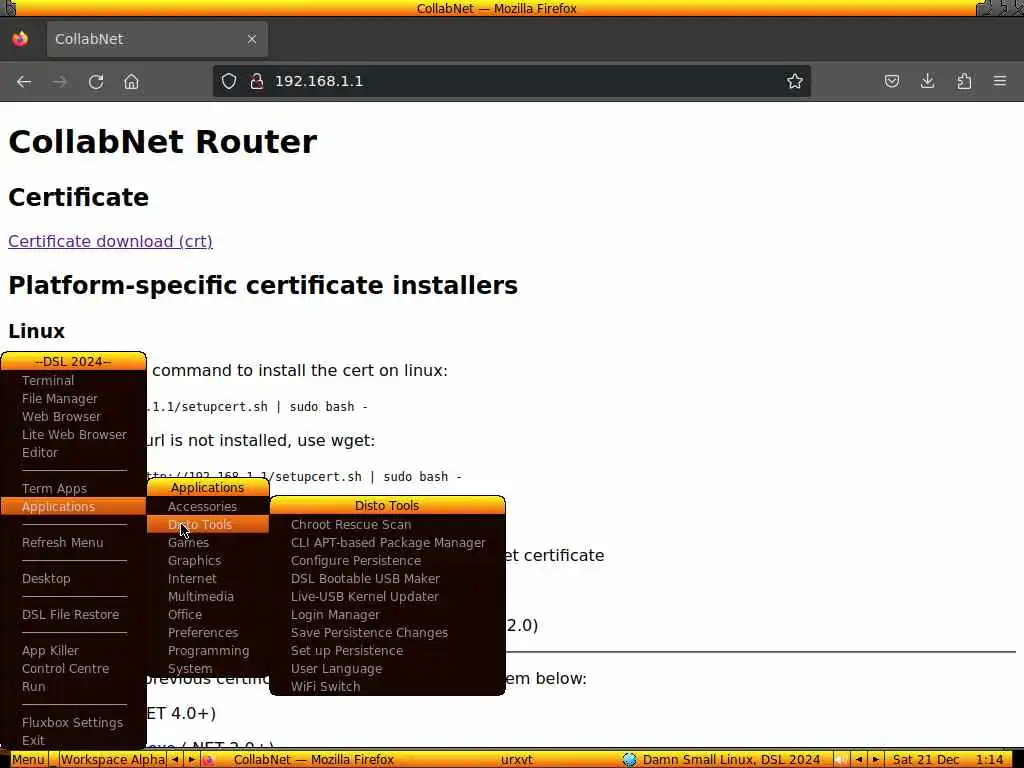1024x768 pixels.
Task: Select DSL File Restore
Action: [x=73, y=615]
